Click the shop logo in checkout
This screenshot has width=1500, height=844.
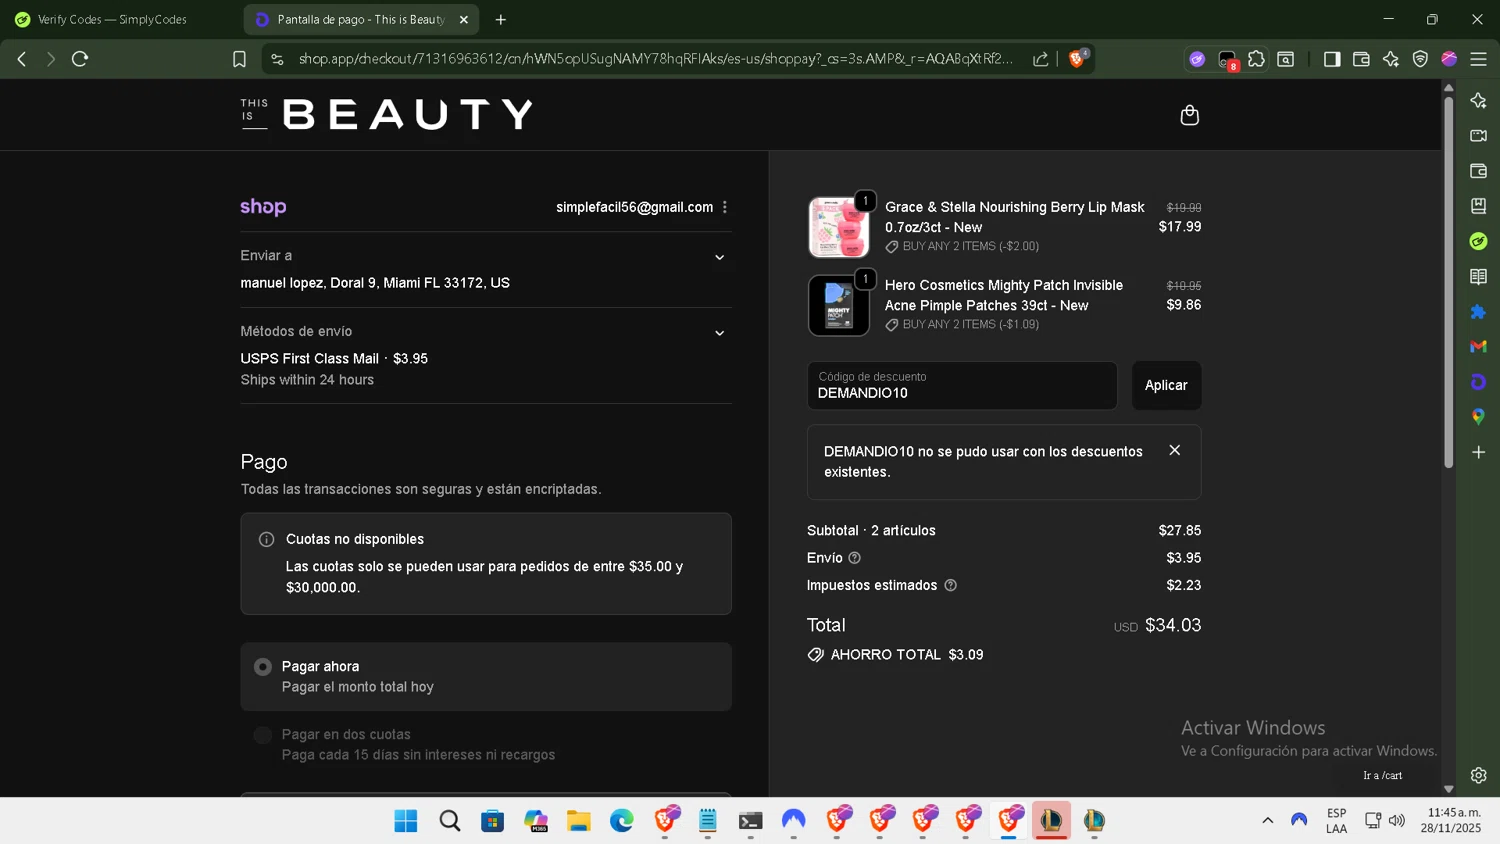(263, 207)
